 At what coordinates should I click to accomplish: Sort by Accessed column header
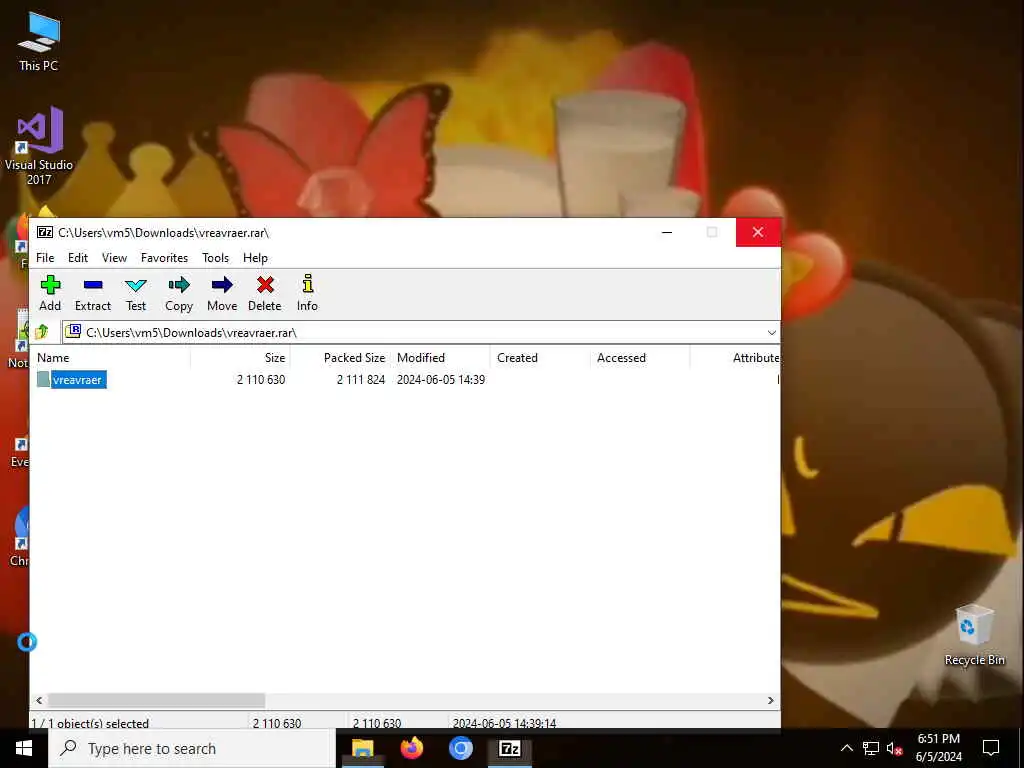pyautogui.click(x=640, y=358)
